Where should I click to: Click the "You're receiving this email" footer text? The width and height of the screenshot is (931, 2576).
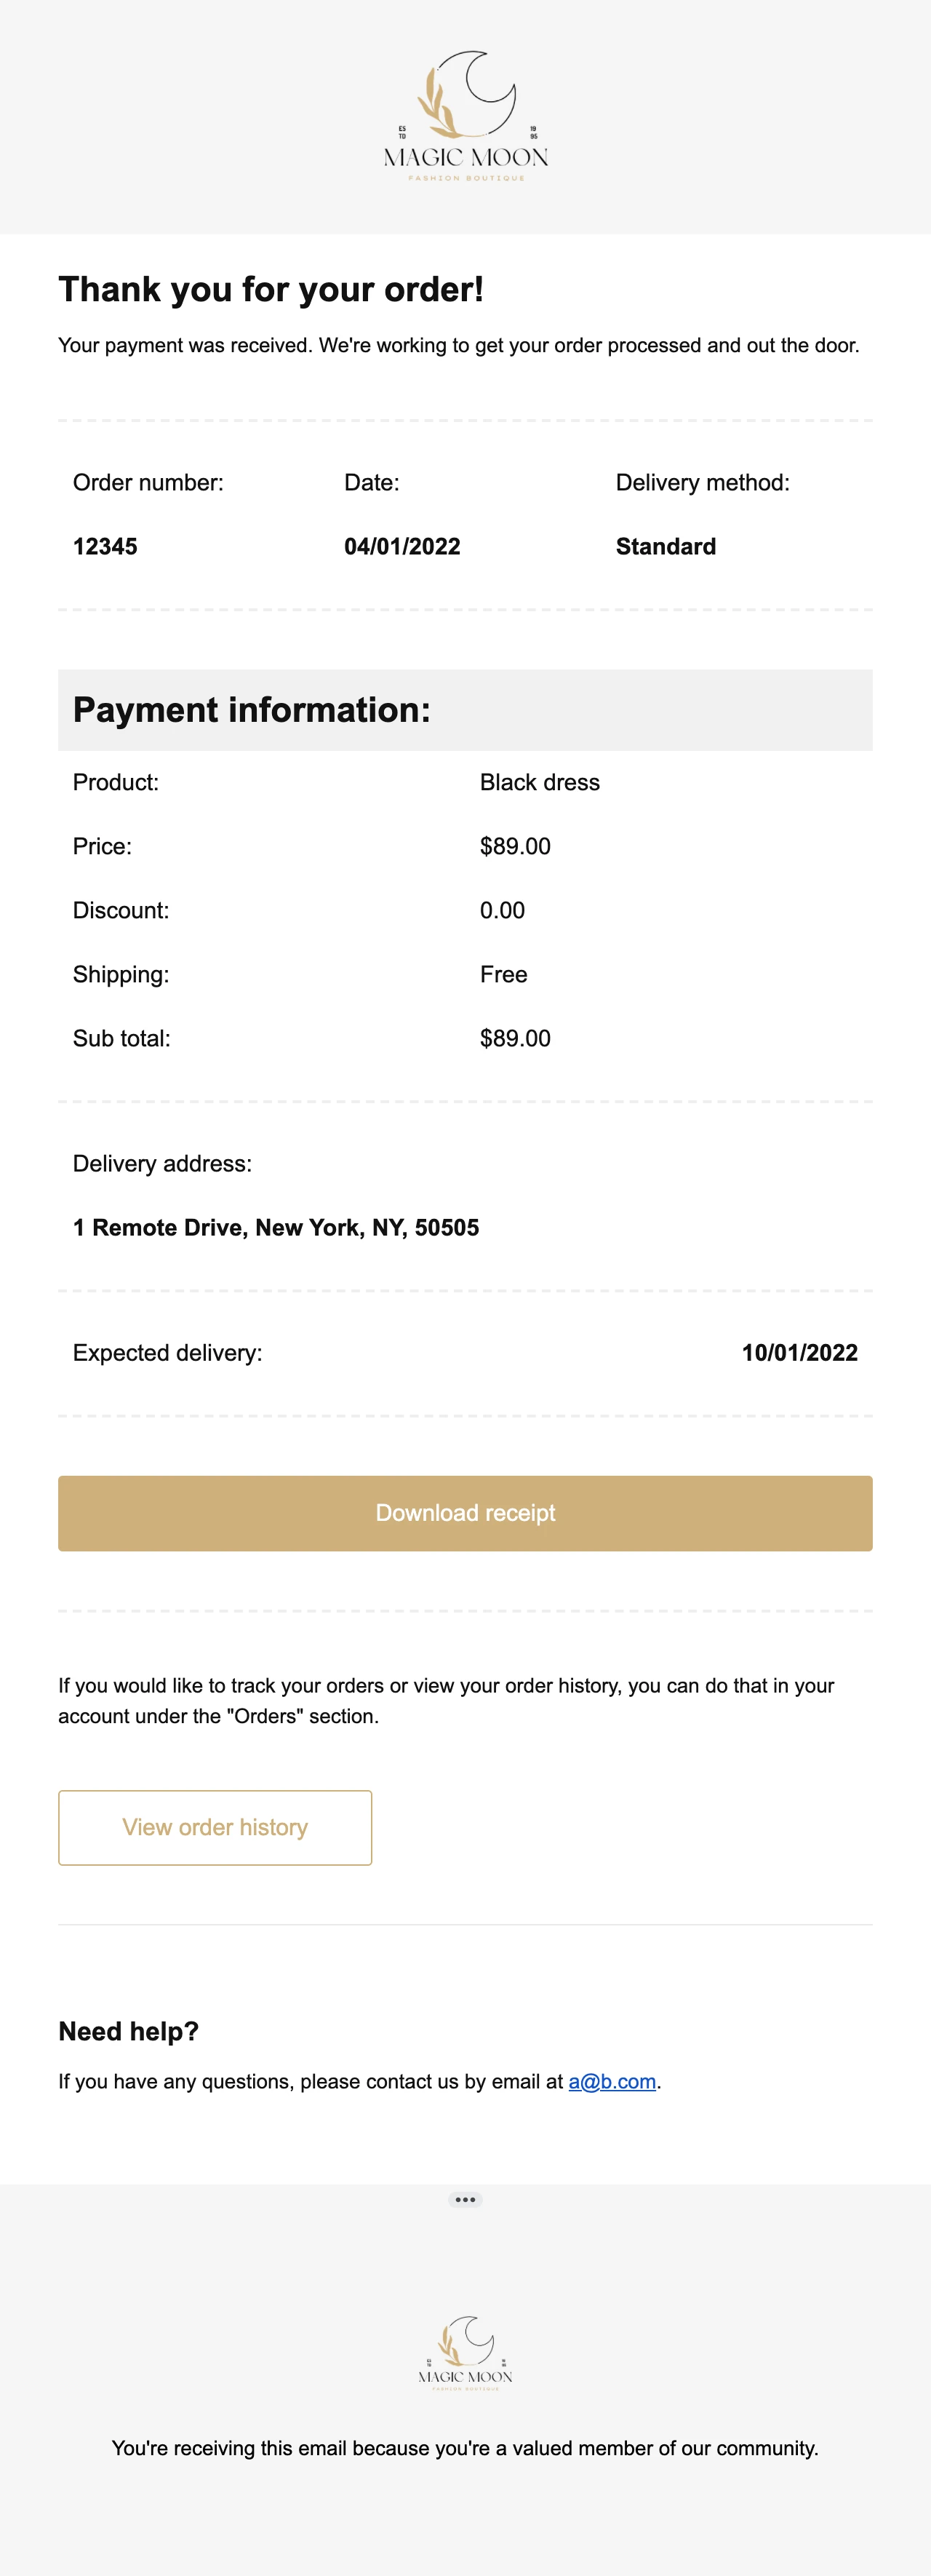point(465,2448)
